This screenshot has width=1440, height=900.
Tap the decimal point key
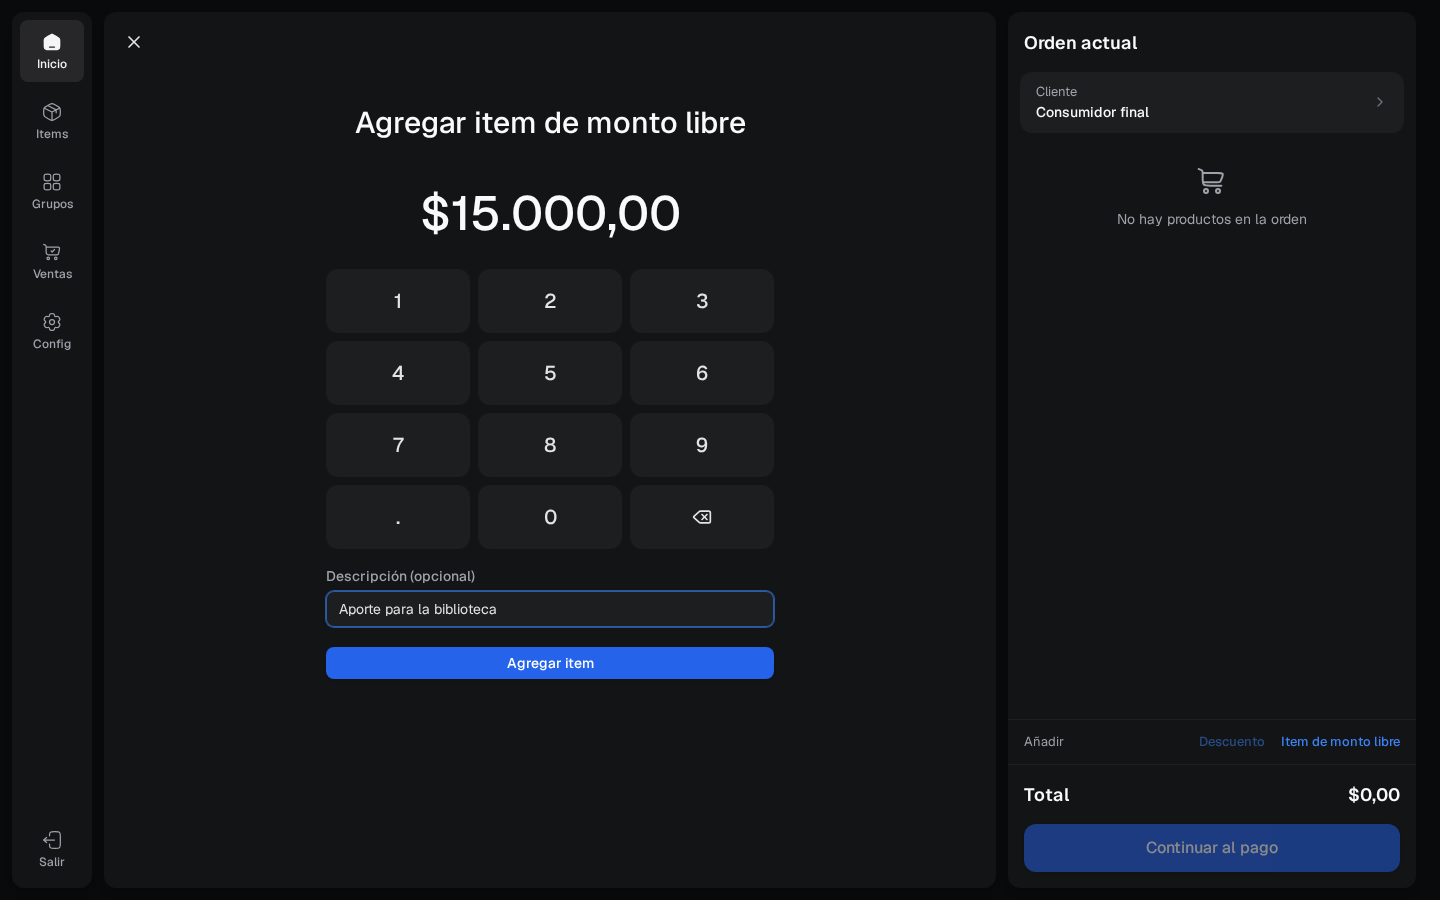coord(398,517)
